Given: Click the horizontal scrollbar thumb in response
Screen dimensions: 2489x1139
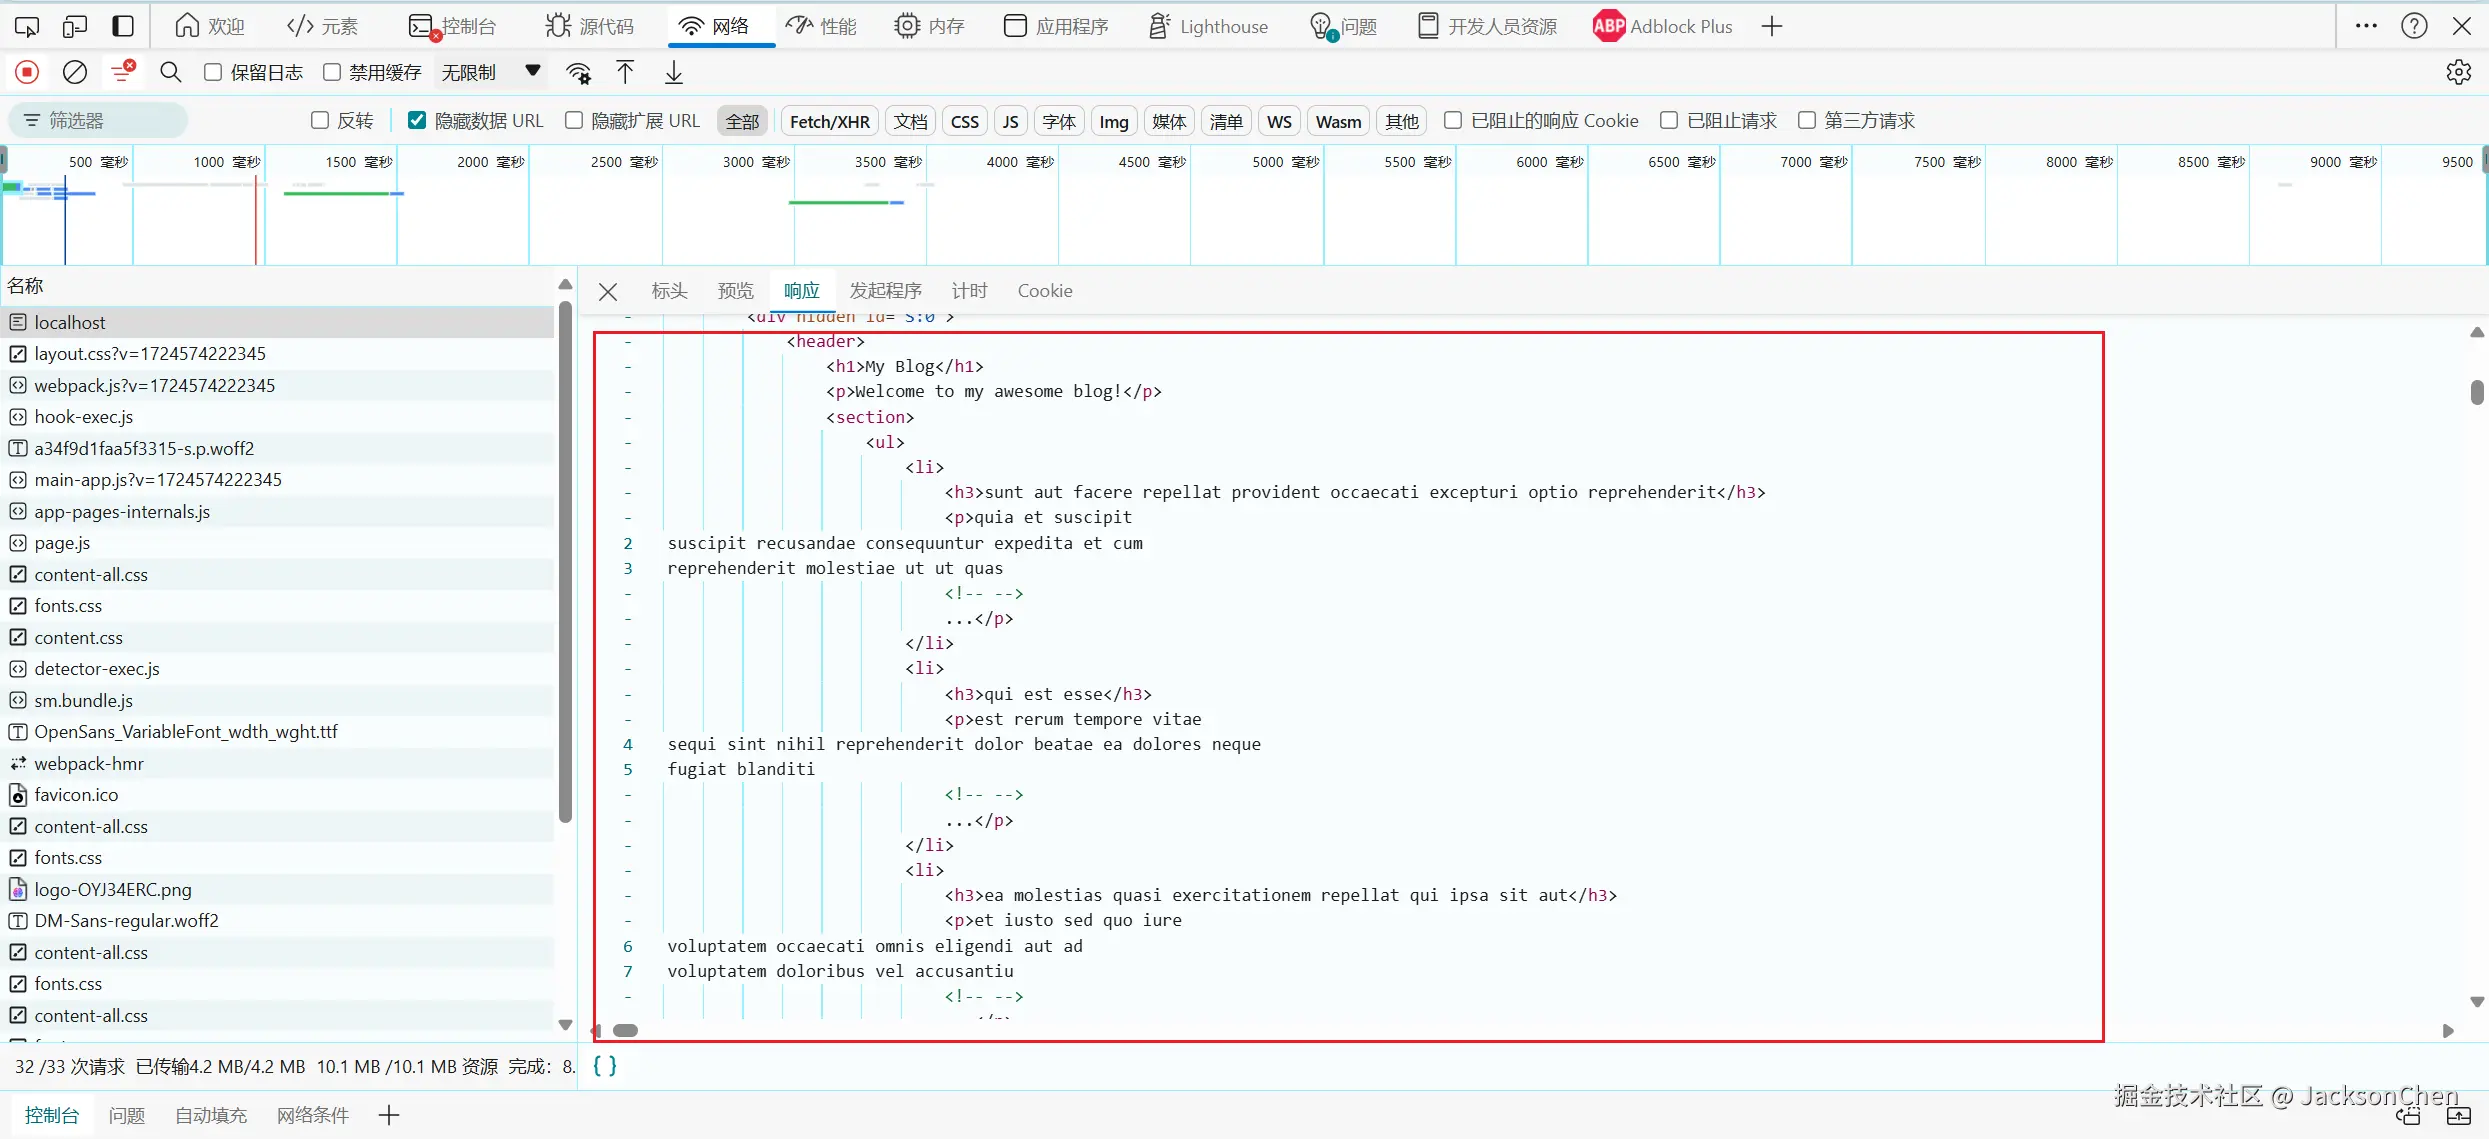Looking at the screenshot, I should pyautogui.click(x=626, y=1031).
